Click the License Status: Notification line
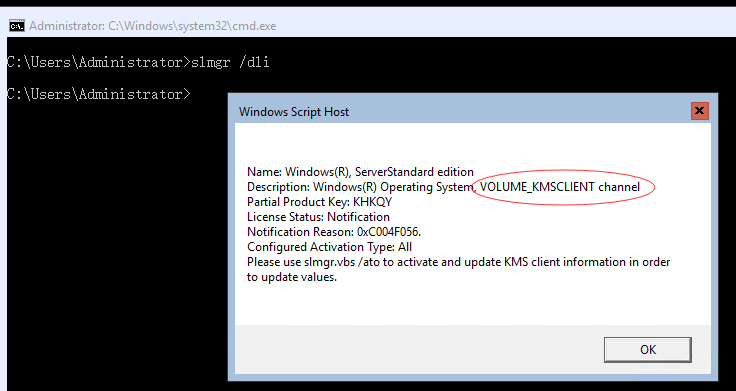This screenshot has width=736, height=391. (x=318, y=217)
